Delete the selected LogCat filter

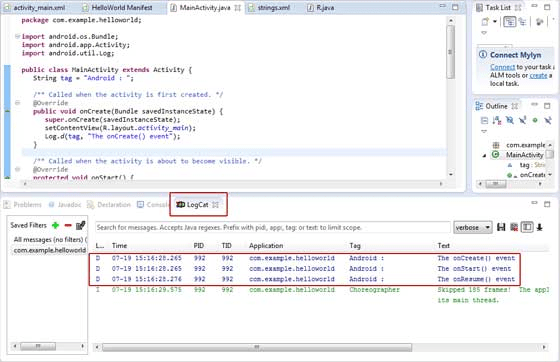tap(68, 225)
